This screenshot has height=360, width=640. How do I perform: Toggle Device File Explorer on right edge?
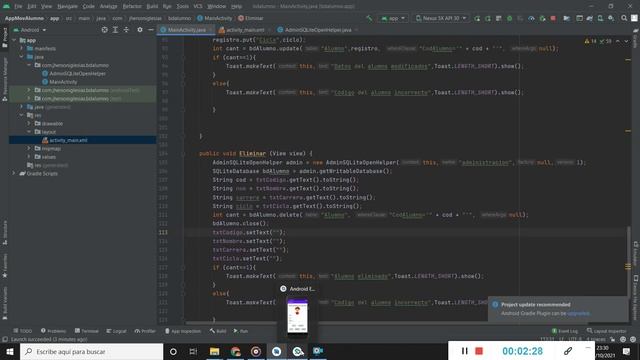pos(636,298)
